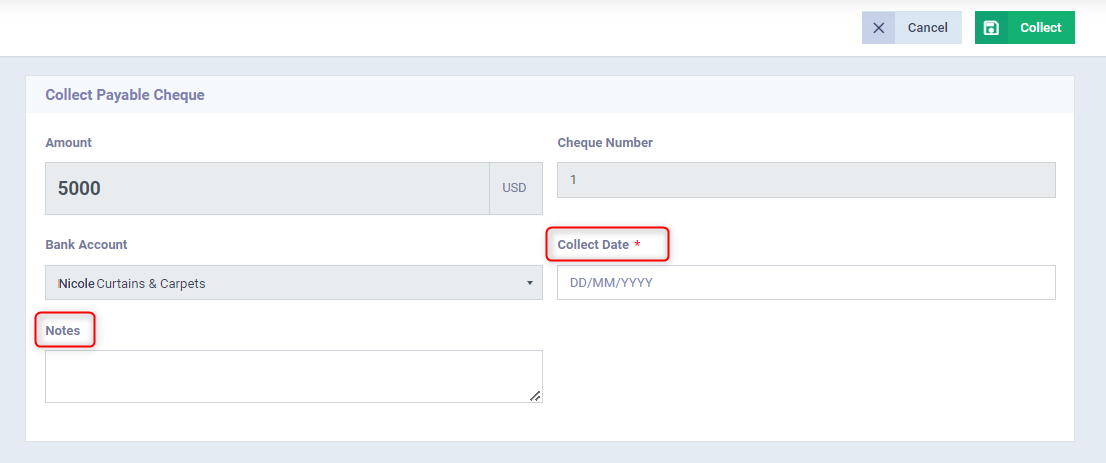This screenshot has height=463, width=1106.
Task: Click the Cheque Number field
Action: coord(806,180)
